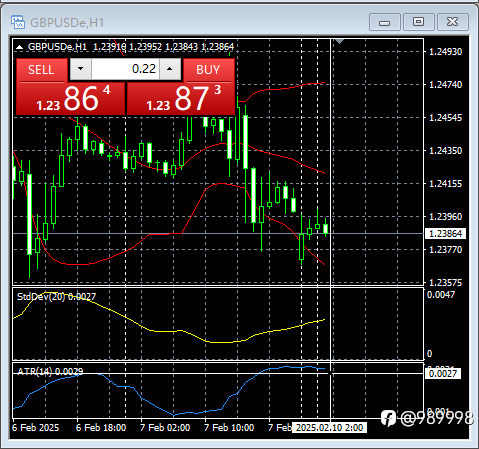479x449 pixels.
Task: Click the 1.23575 price scale value
Action: 445,283
